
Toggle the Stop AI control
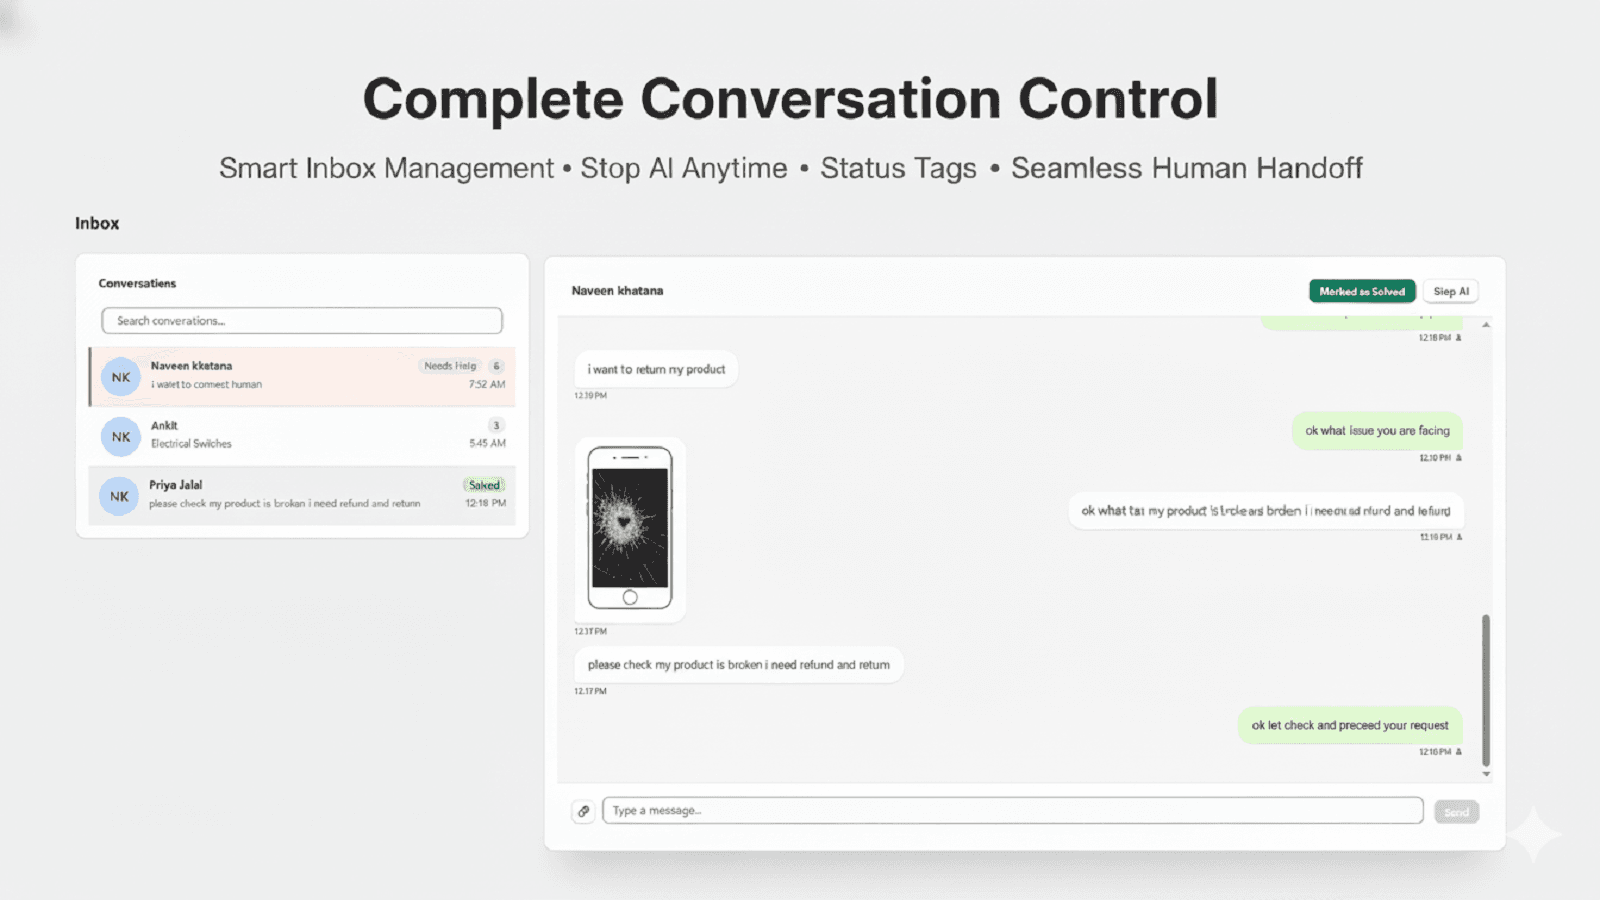1451,291
